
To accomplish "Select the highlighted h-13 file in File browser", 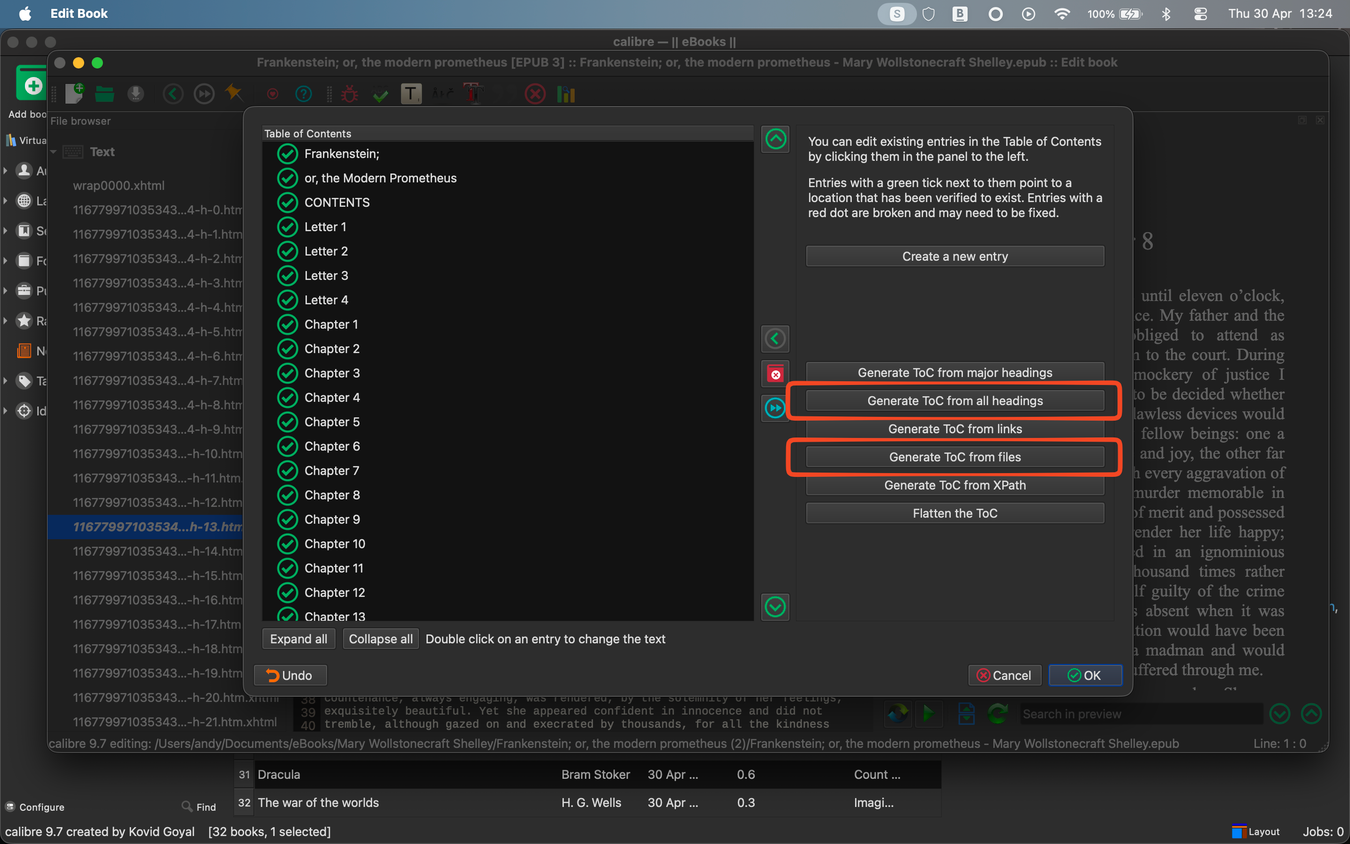I will (x=146, y=527).
